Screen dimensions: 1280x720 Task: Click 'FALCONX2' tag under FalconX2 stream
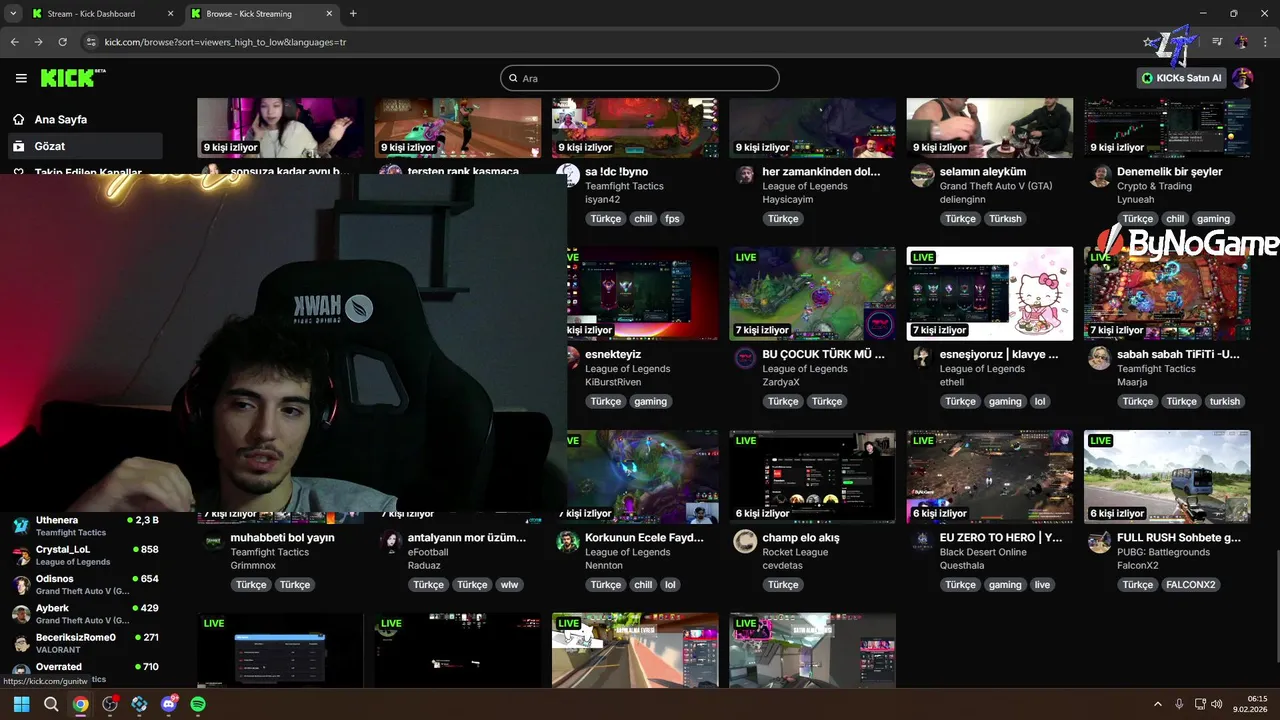tap(1190, 585)
